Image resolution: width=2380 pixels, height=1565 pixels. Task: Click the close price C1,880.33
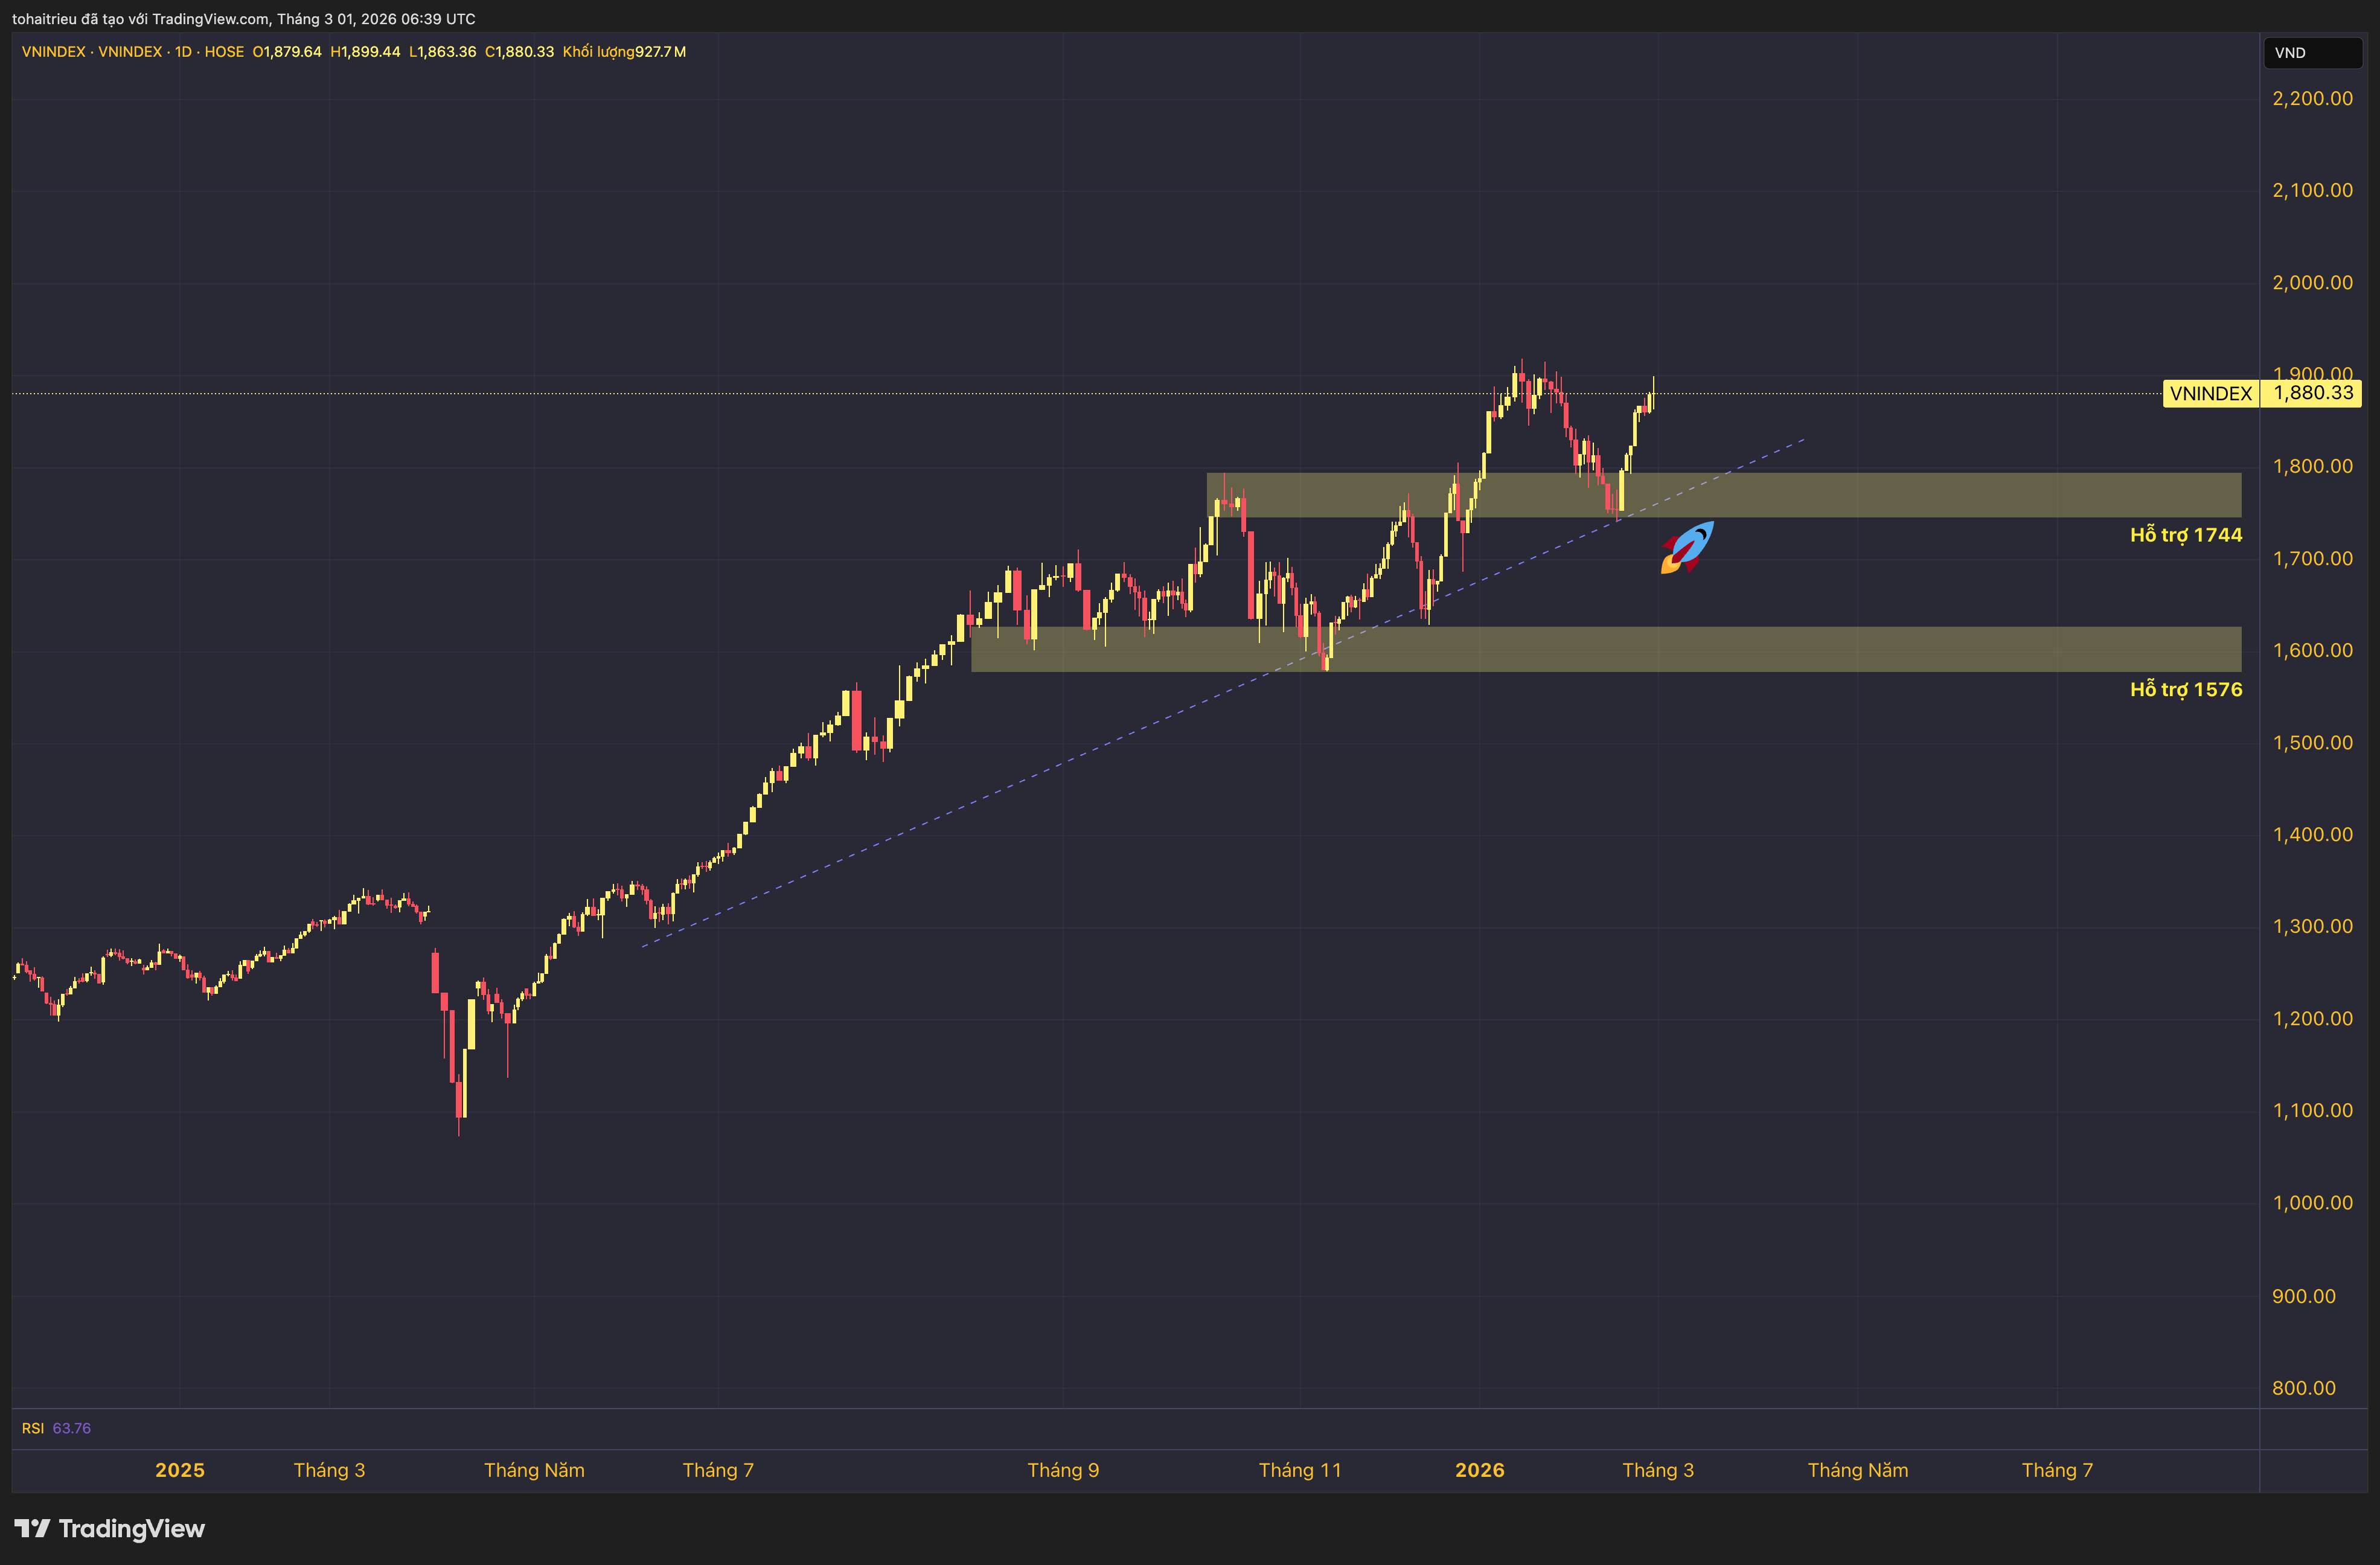[x=519, y=52]
